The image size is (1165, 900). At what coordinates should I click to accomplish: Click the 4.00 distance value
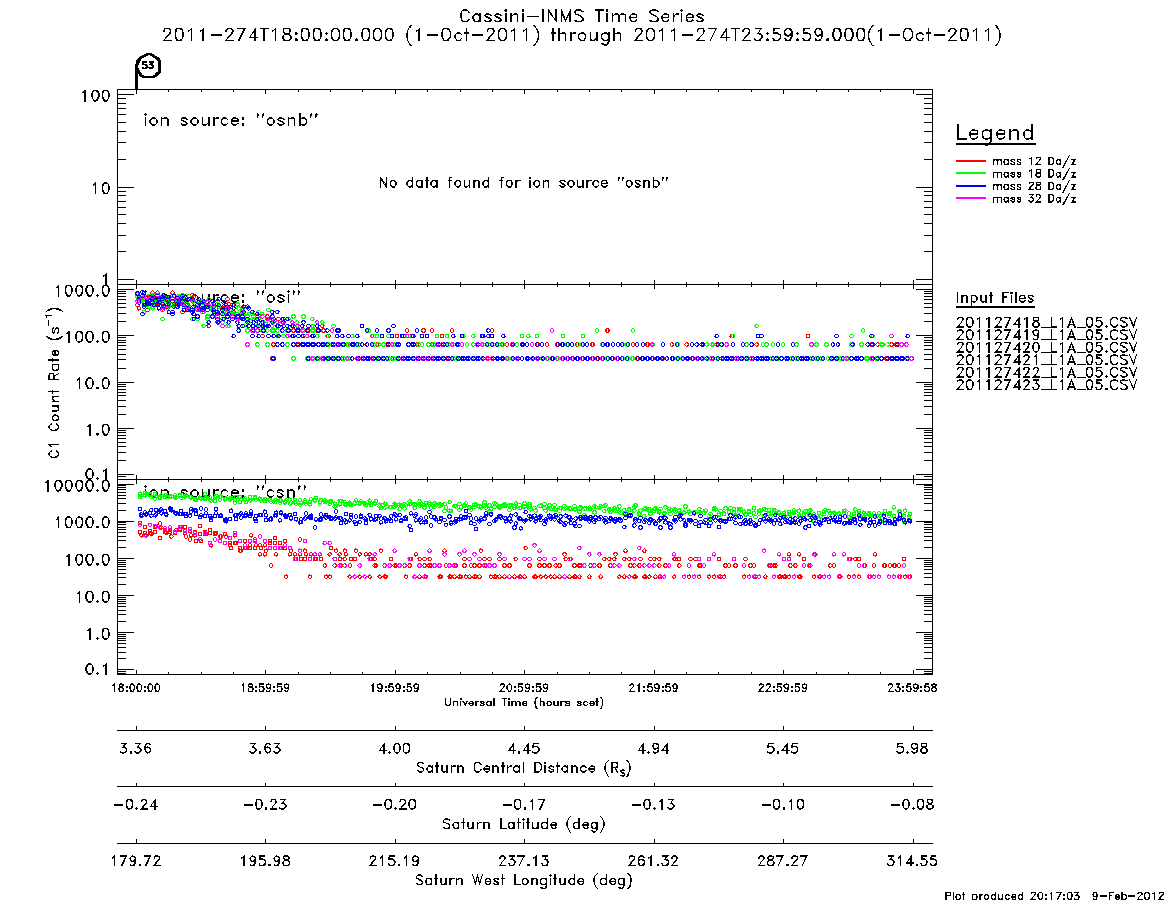click(x=395, y=748)
